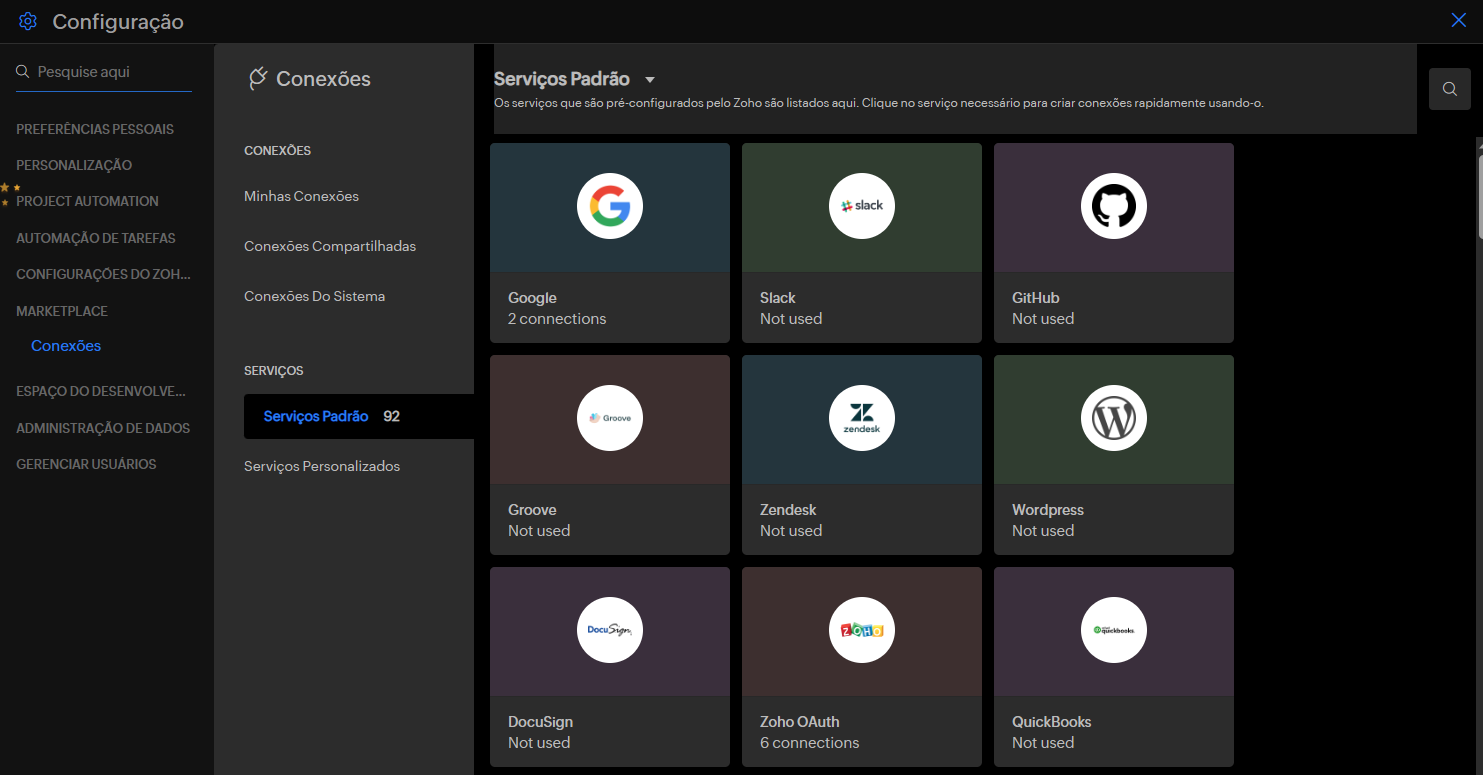Open Administração de Dados section
The image size is (1483, 775).
[103, 428]
